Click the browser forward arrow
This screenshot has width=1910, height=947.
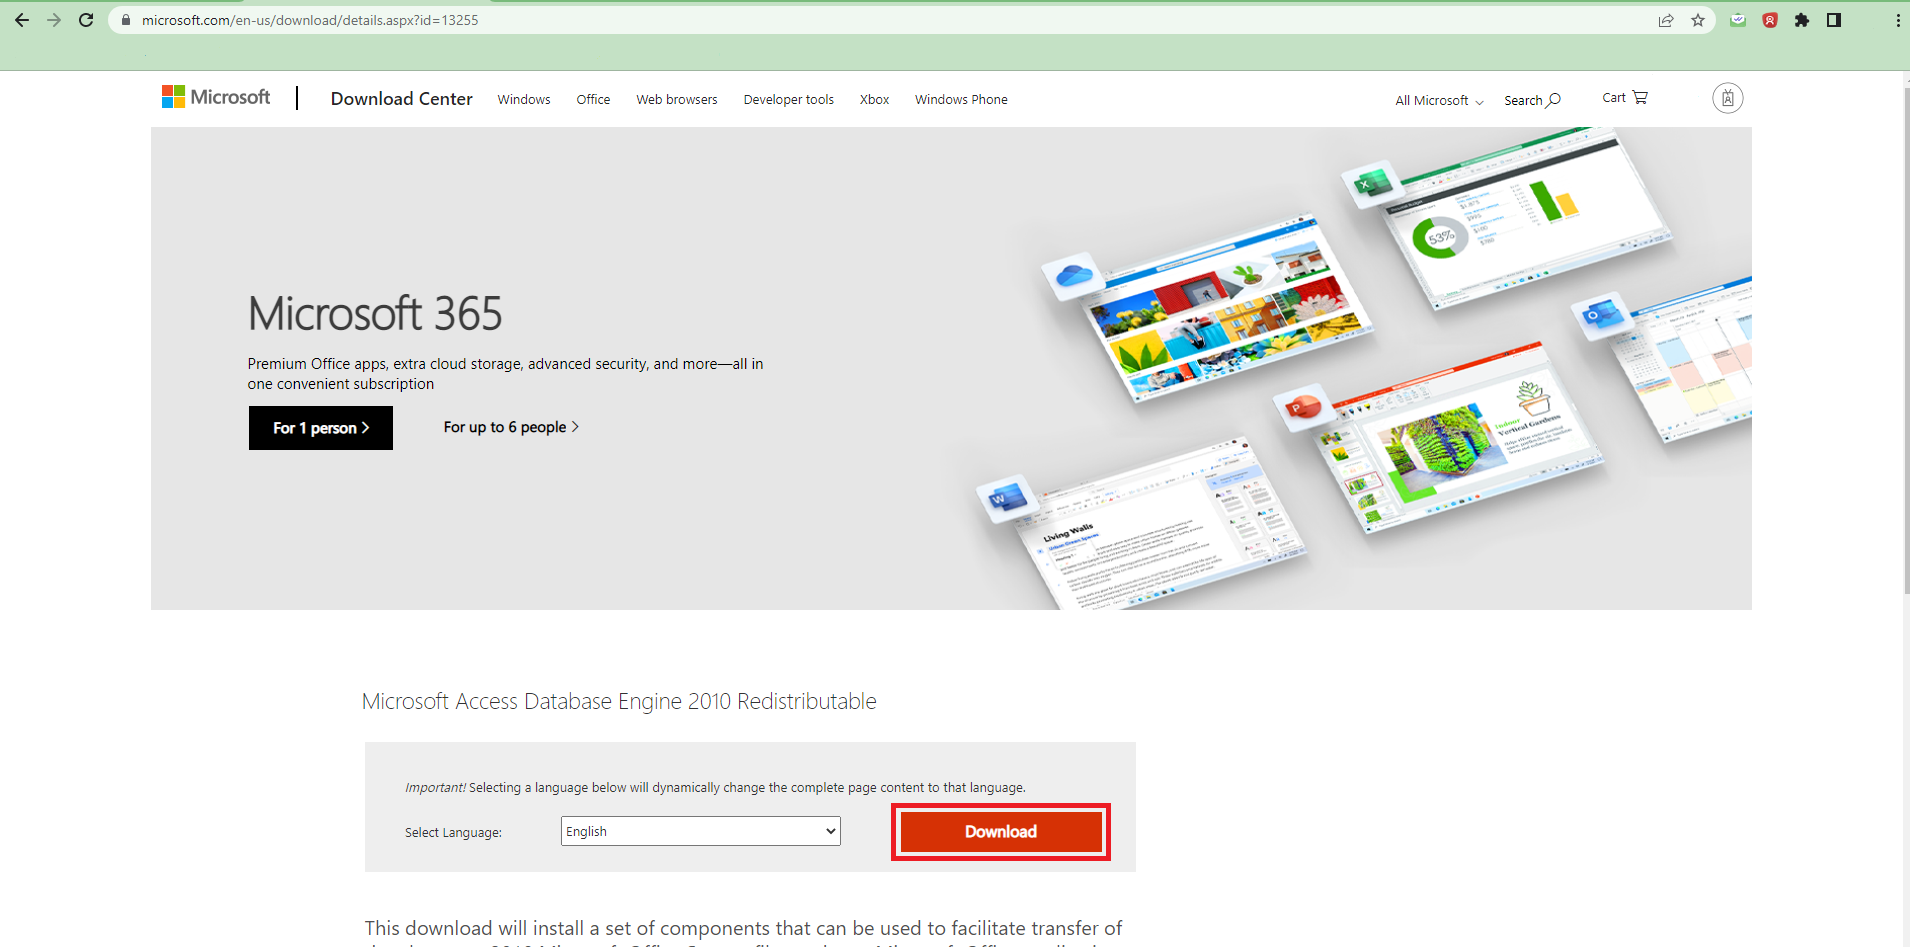54,20
